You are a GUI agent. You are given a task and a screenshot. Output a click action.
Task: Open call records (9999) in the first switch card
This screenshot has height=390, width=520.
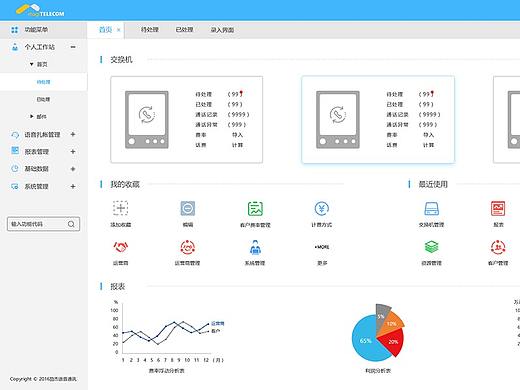[222, 114]
